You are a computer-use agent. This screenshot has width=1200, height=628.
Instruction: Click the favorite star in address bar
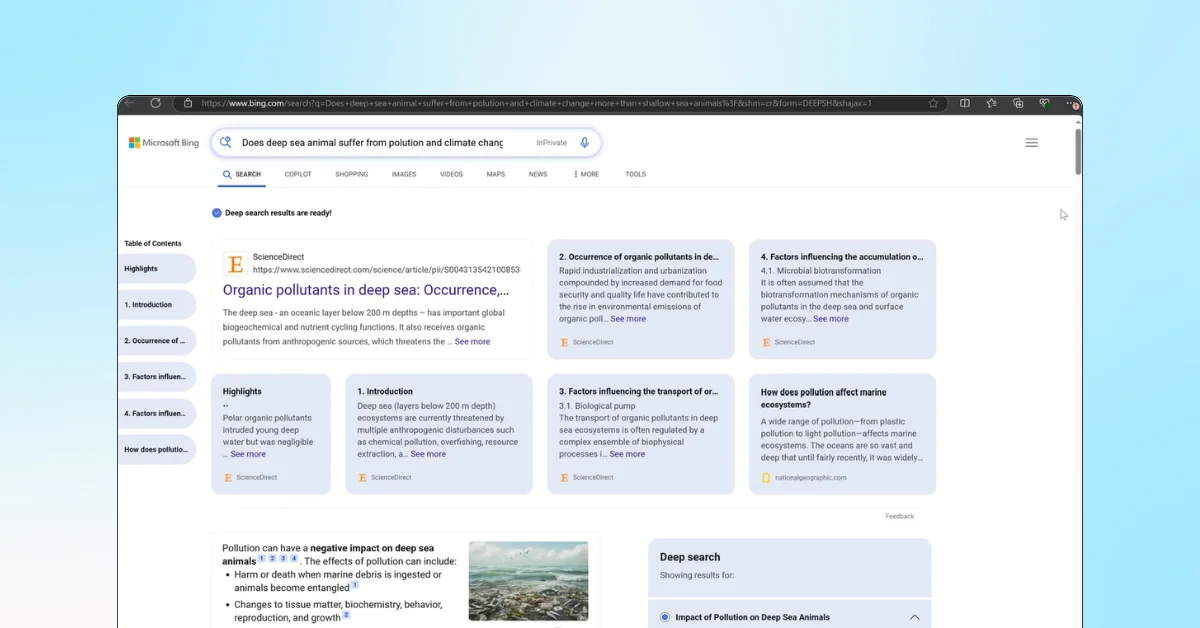tap(933, 103)
